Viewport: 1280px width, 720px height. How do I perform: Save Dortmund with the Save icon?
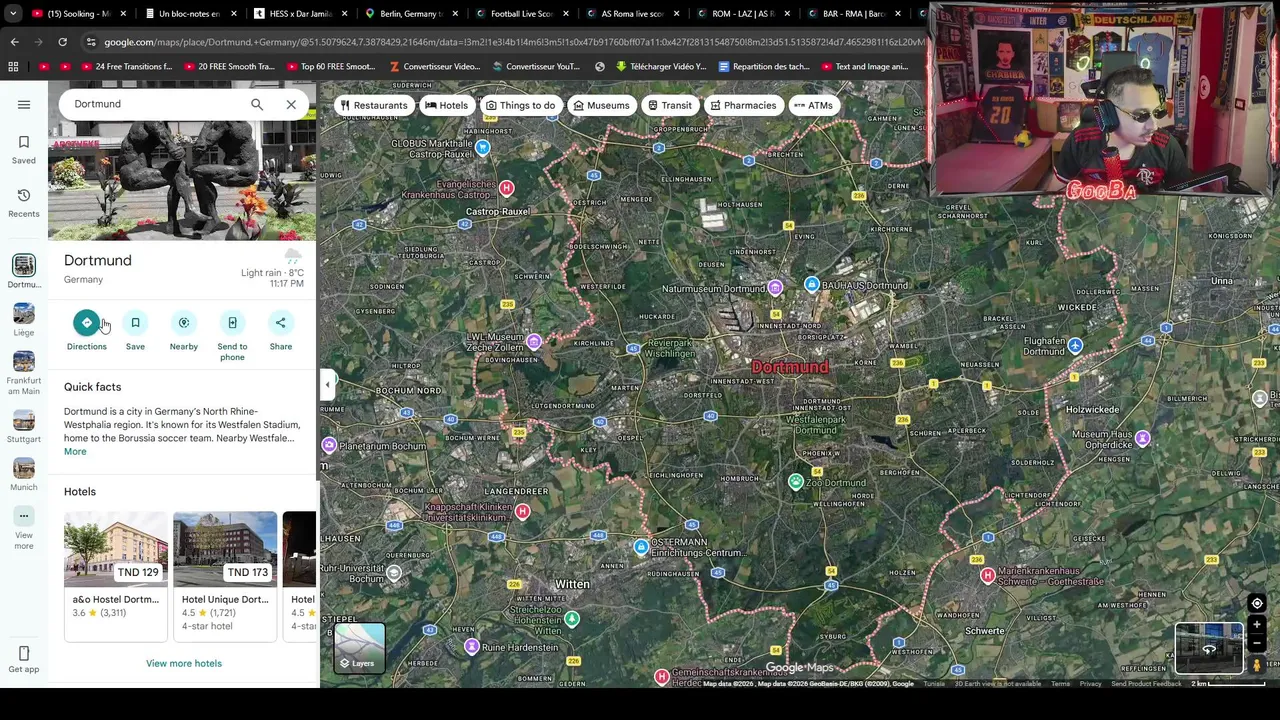135,323
